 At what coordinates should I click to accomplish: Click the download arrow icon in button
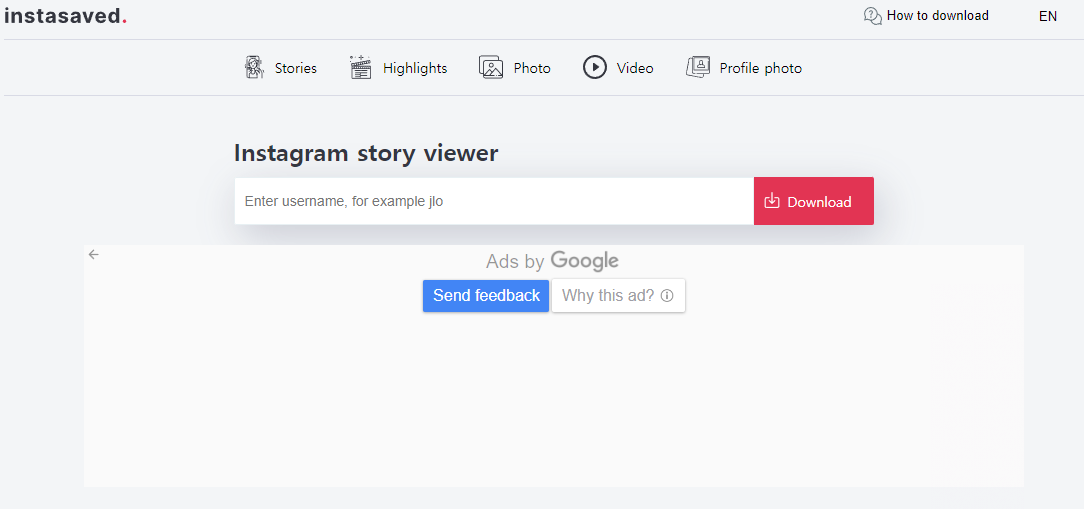[x=772, y=201]
